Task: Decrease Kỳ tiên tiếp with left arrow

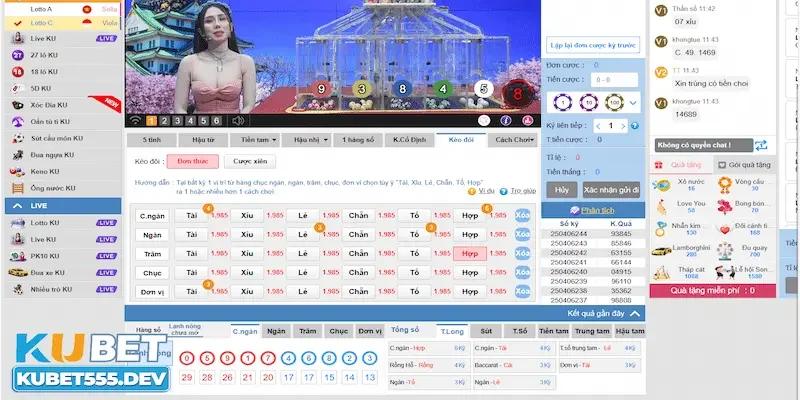Action: tap(597, 126)
